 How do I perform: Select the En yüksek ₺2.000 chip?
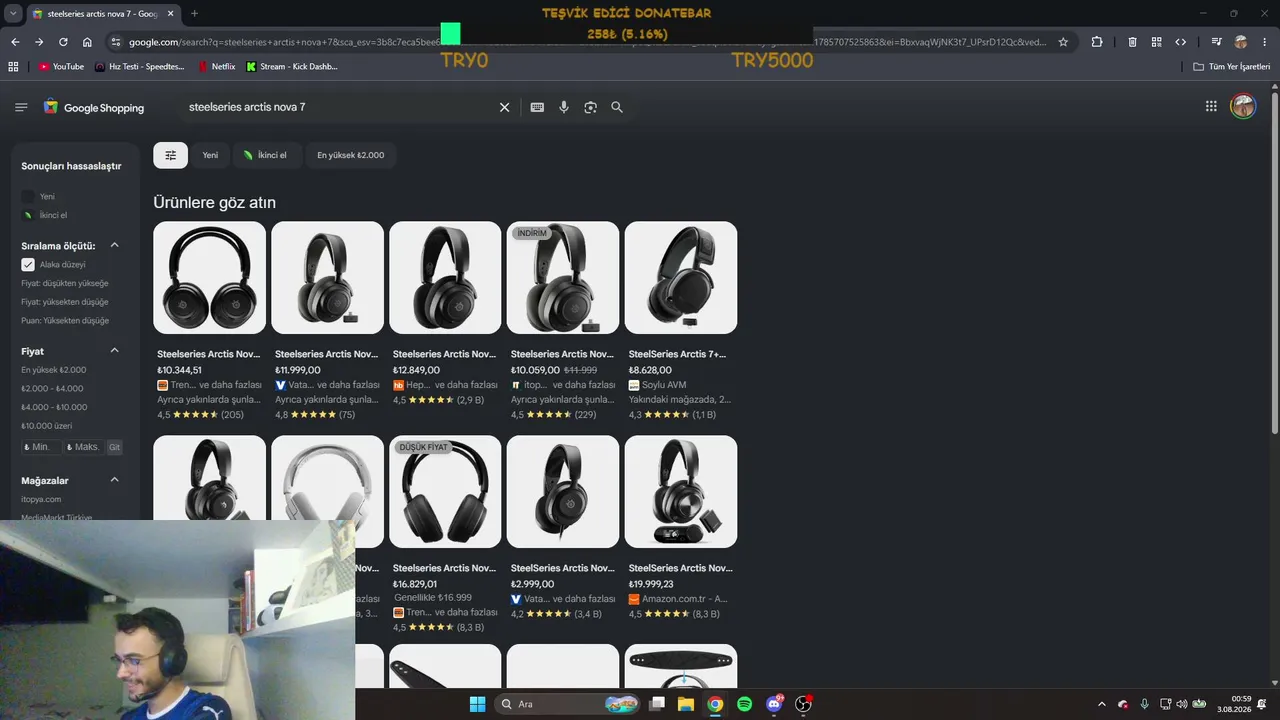(x=350, y=155)
